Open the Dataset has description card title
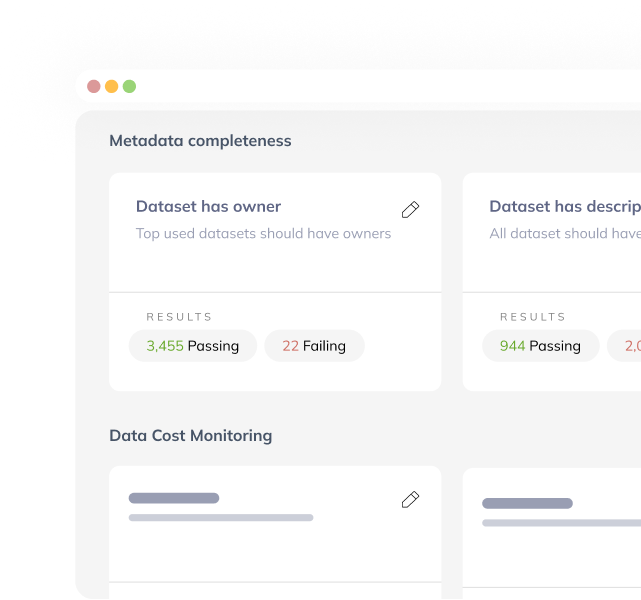This screenshot has height=600, width=641. [564, 207]
